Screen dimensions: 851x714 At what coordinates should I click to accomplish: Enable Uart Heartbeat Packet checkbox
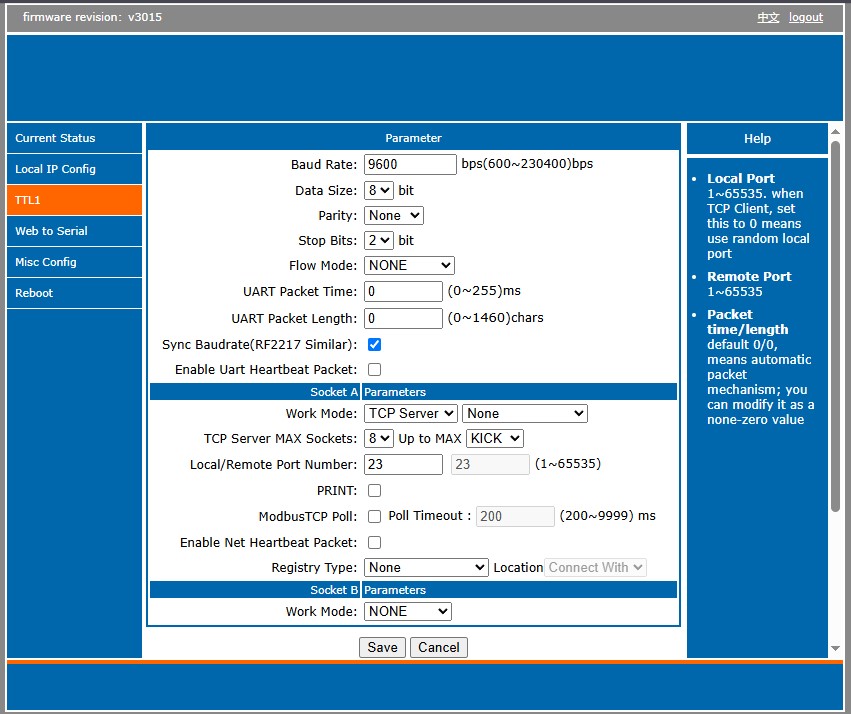tap(374, 370)
